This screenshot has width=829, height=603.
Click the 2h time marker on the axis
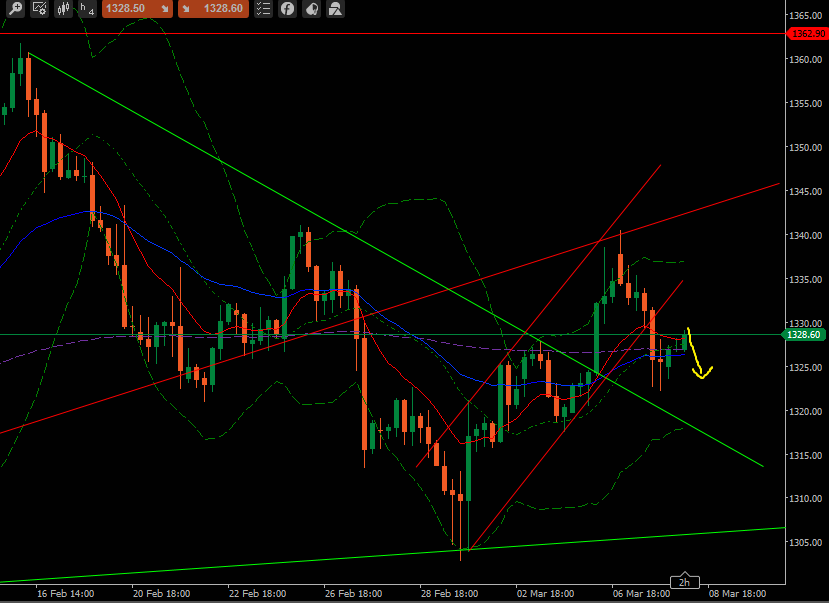click(x=685, y=581)
